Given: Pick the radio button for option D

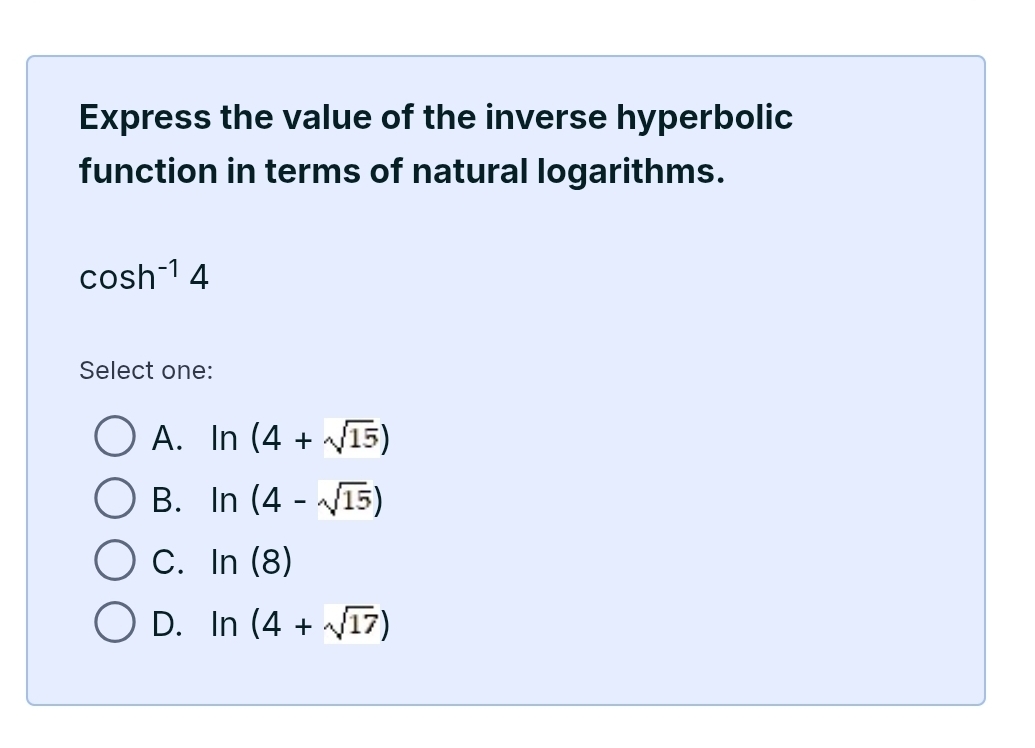Looking at the screenshot, I should pos(115,623).
